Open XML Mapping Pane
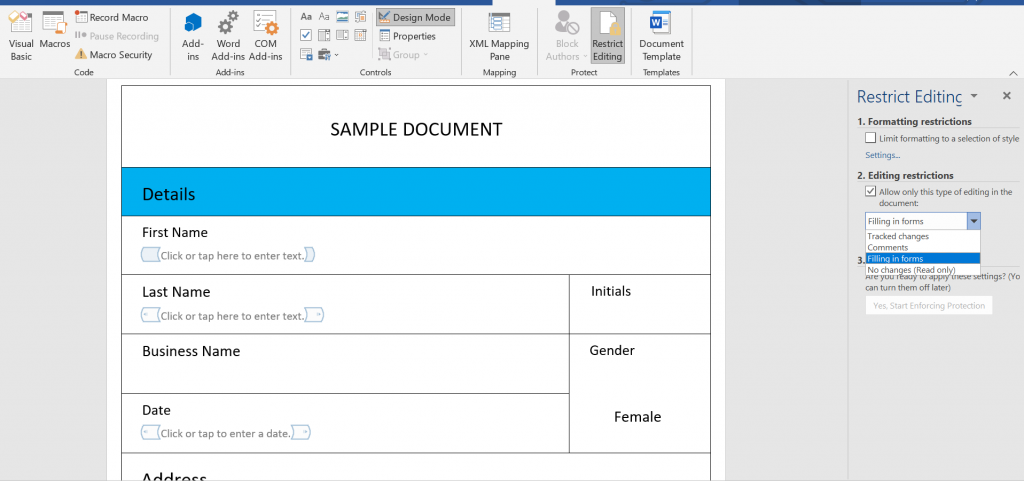This screenshot has height=481, width=1024. (499, 37)
